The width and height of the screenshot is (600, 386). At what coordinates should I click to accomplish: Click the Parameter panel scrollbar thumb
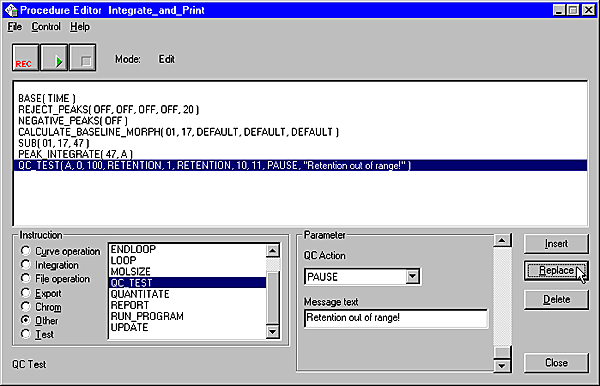tap(502, 352)
